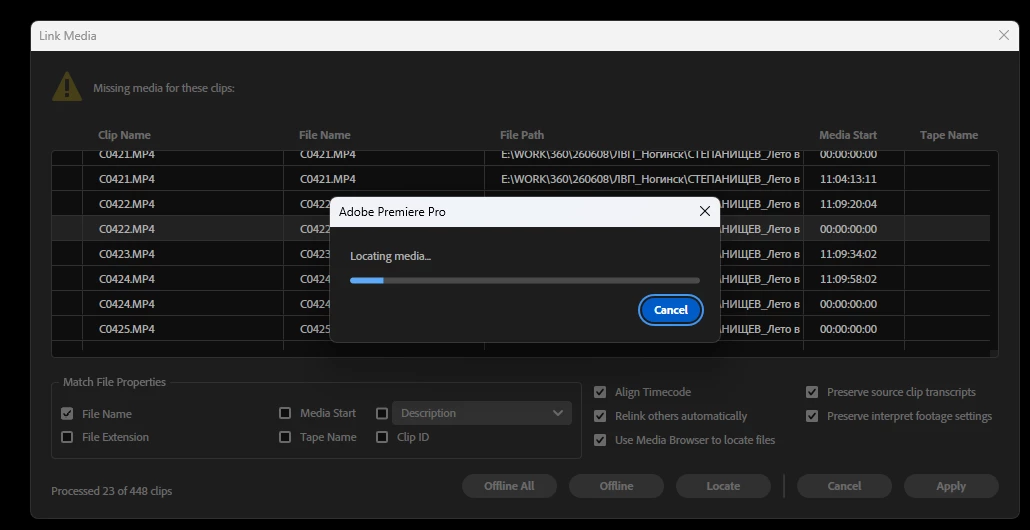This screenshot has height=530, width=1030.
Task: Select media start value 11:09:34:02
Action: point(848,254)
